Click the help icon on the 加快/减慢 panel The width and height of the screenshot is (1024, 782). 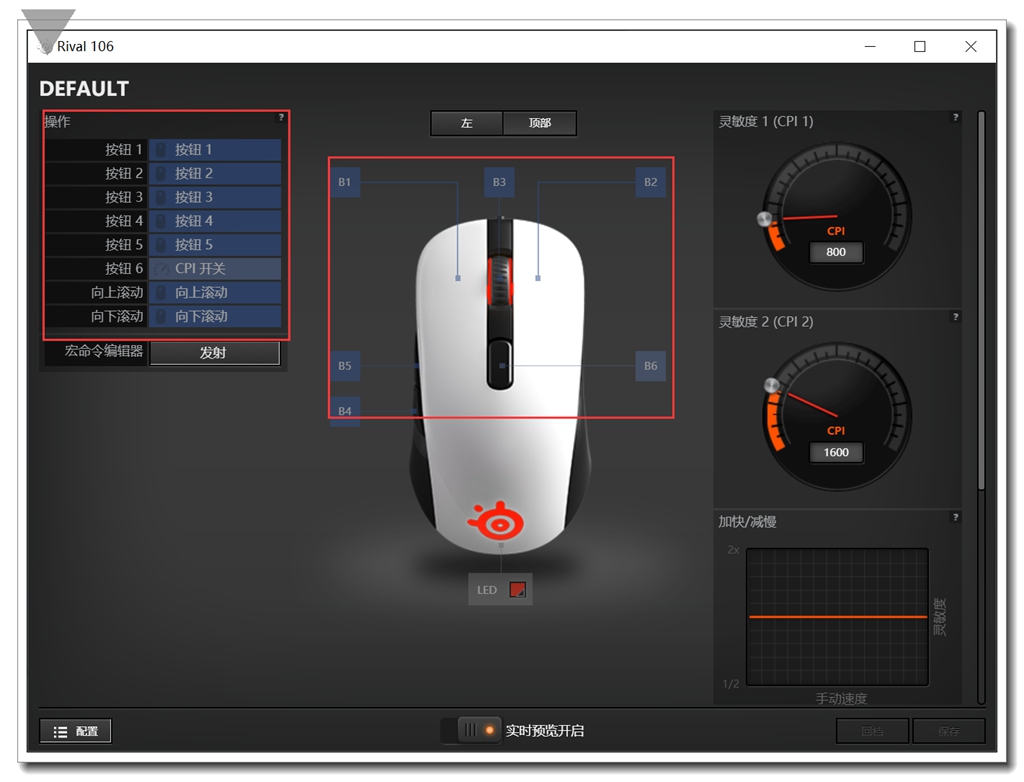[957, 517]
